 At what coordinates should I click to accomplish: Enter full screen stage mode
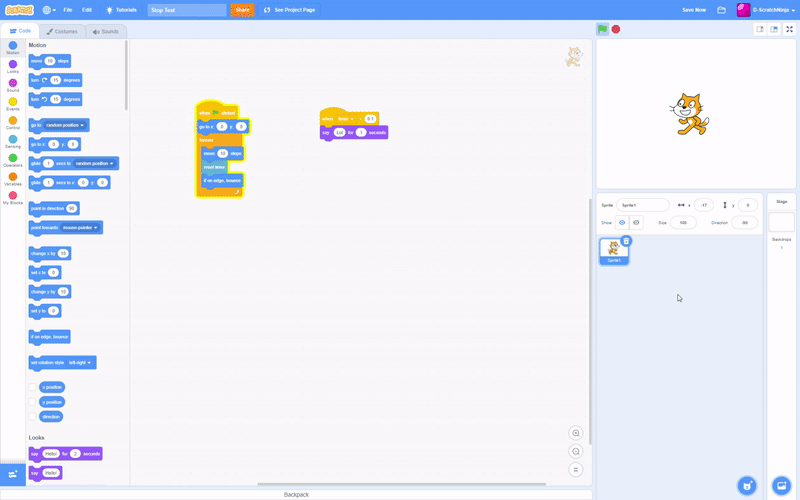[x=789, y=29]
